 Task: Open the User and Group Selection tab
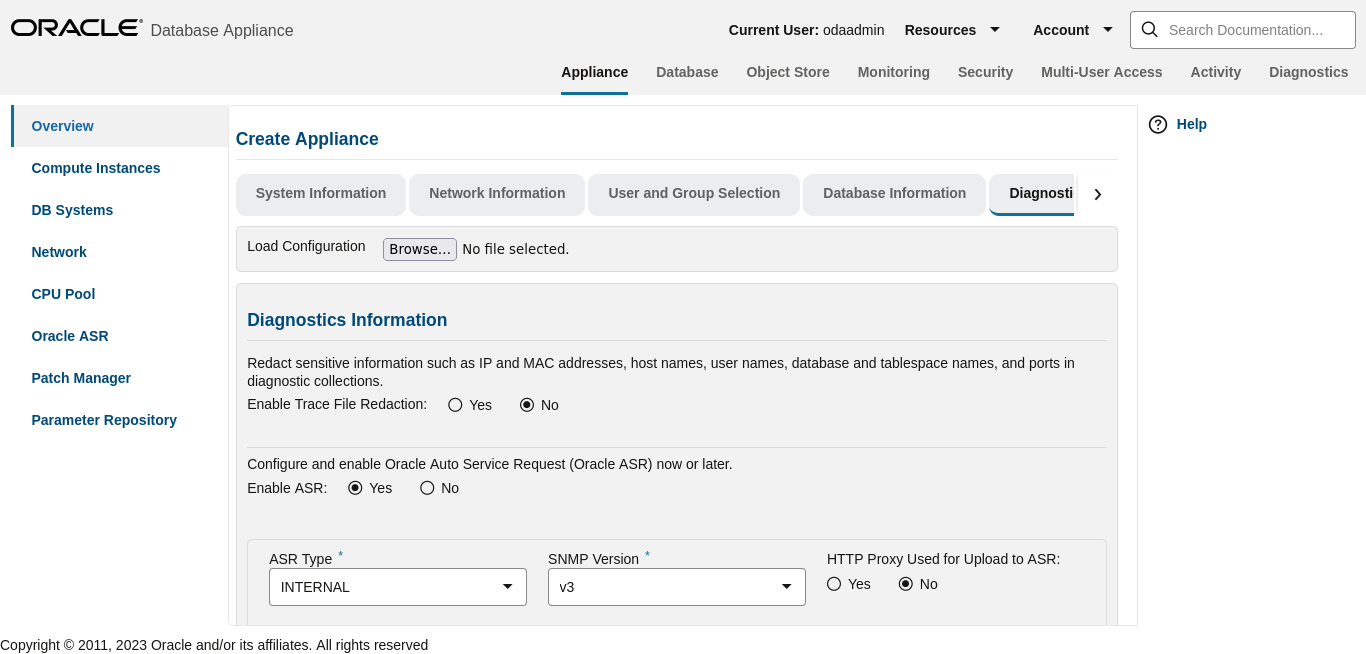(x=694, y=194)
